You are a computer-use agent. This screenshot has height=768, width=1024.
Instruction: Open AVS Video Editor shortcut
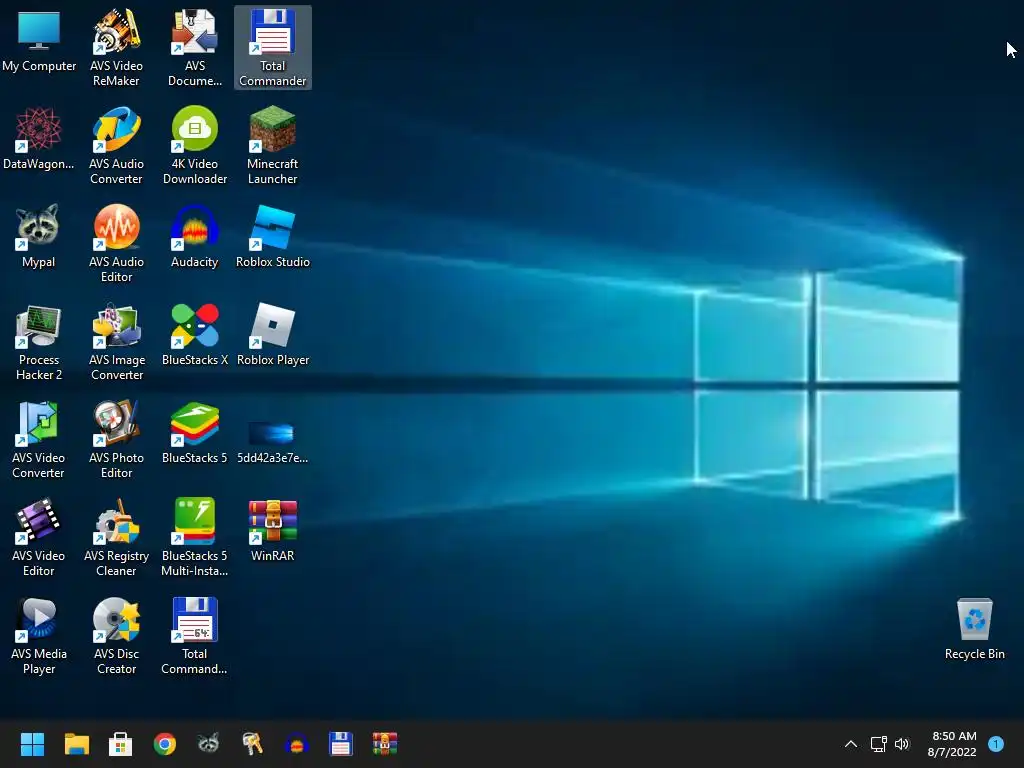click(x=39, y=537)
